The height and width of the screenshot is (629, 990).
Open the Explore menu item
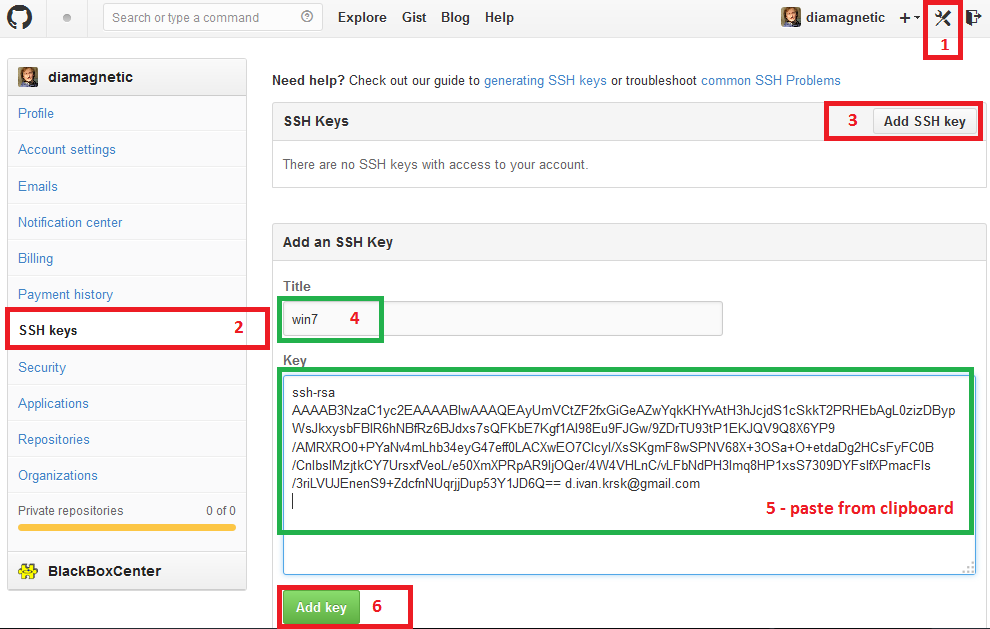(x=362, y=17)
